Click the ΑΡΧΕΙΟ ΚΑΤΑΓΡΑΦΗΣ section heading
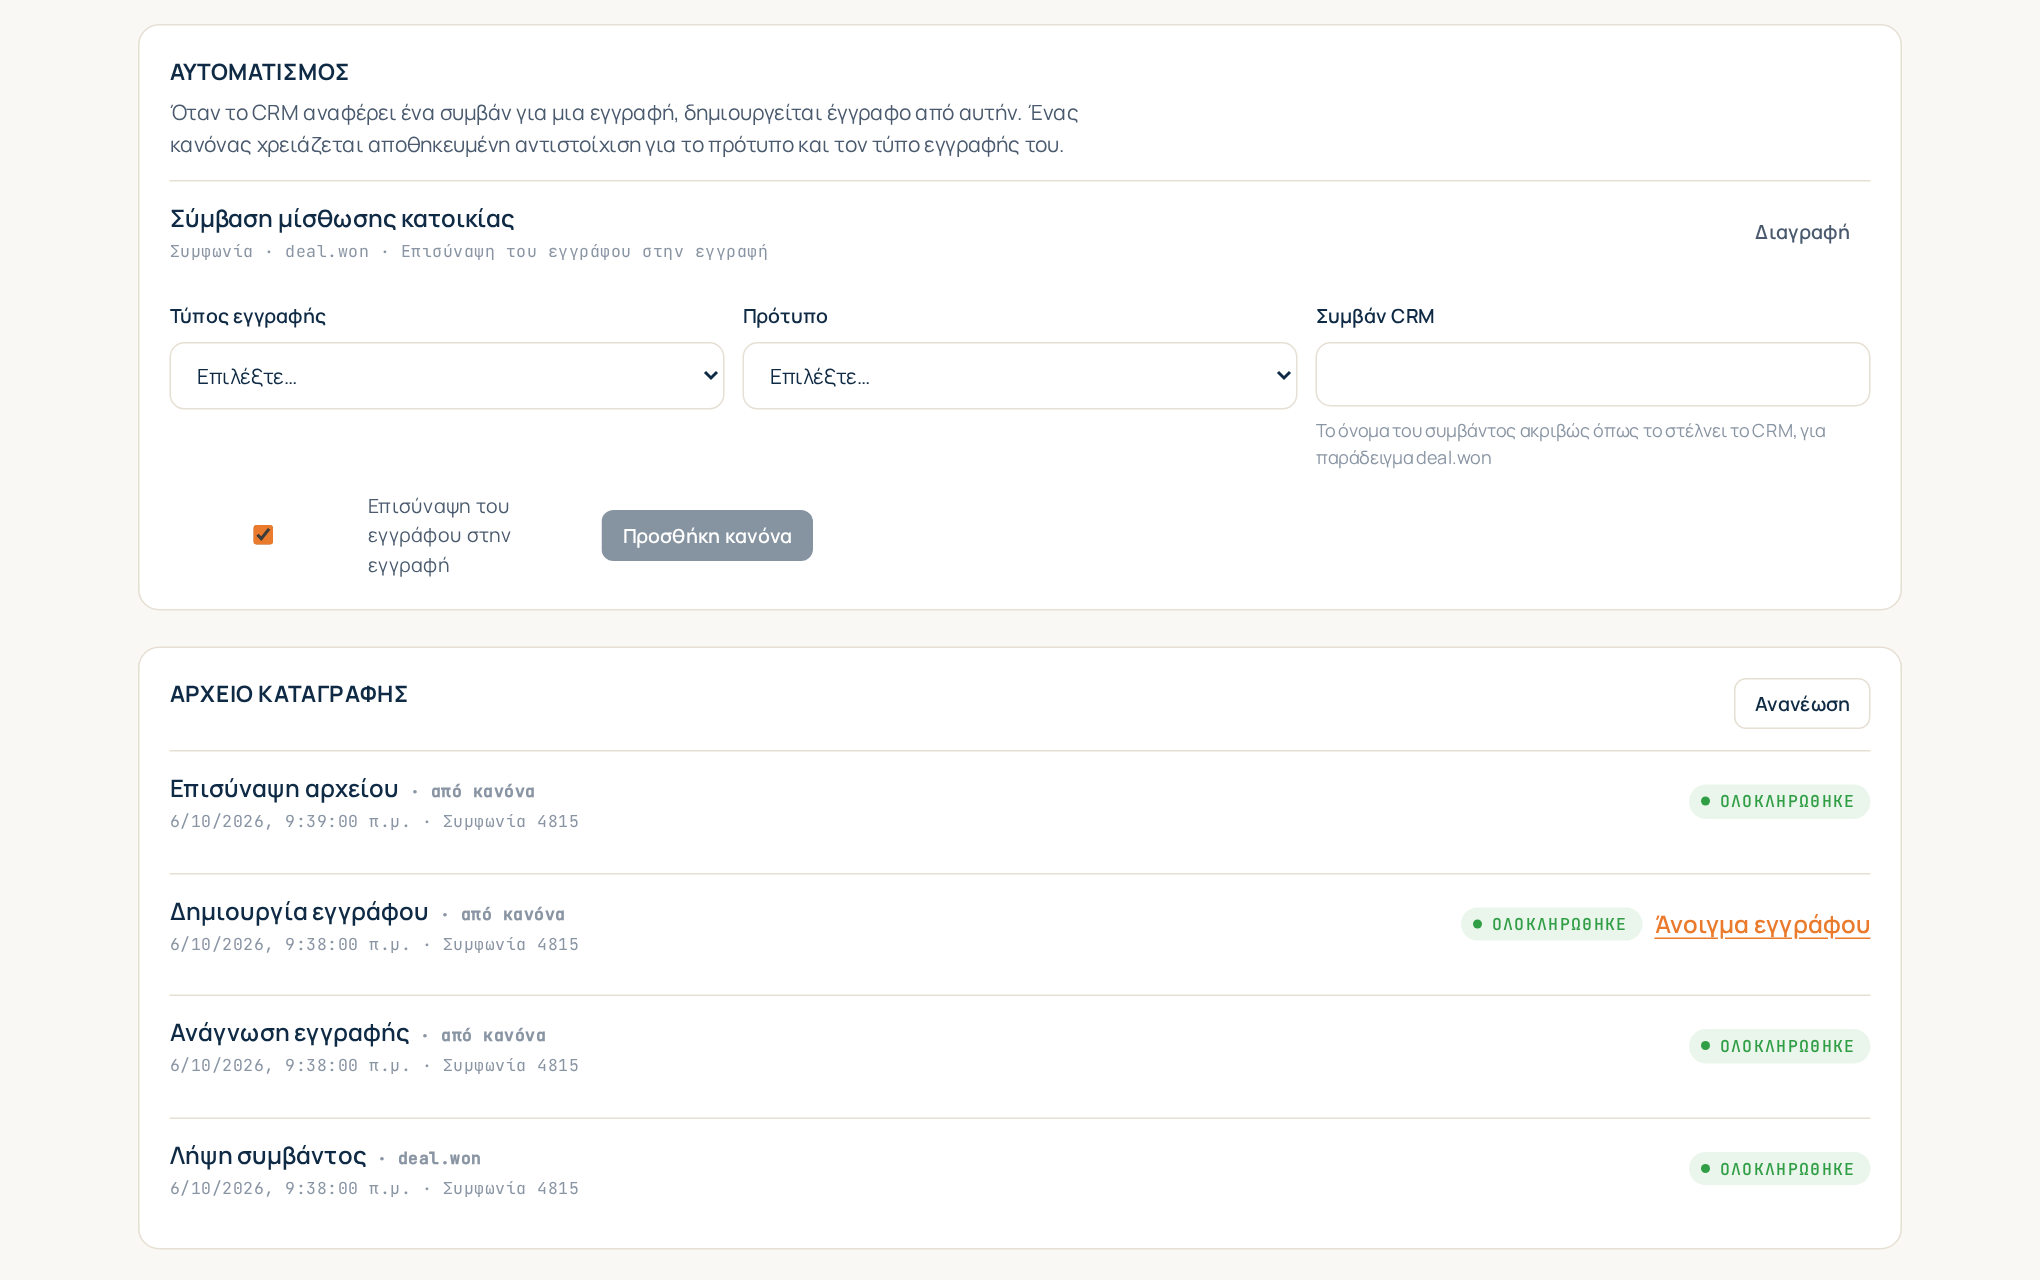The image size is (2040, 1280). click(289, 694)
